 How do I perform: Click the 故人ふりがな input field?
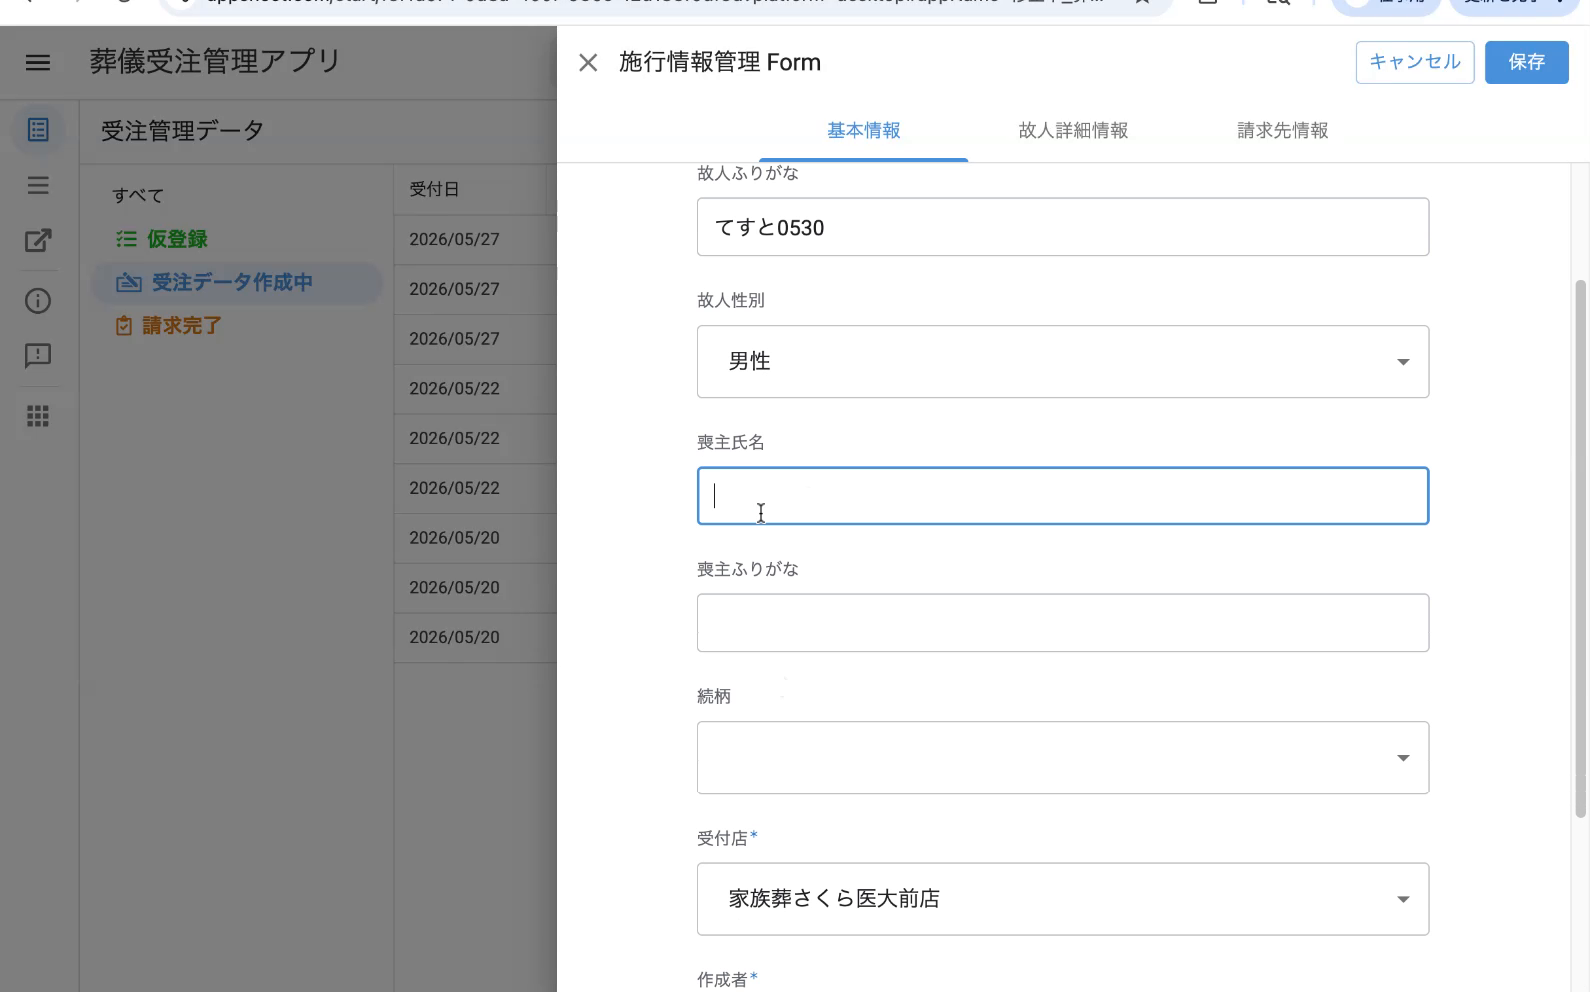click(x=1063, y=227)
